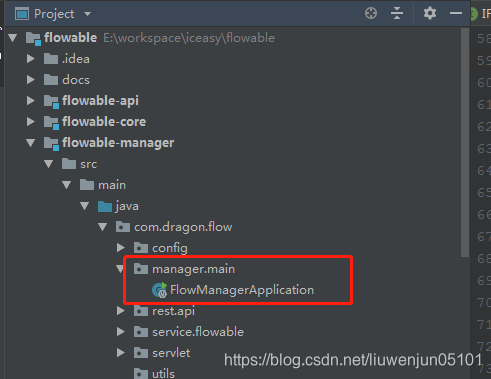Click the src folder icon
This screenshot has width=491, height=379.
pyautogui.click(x=69, y=164)
